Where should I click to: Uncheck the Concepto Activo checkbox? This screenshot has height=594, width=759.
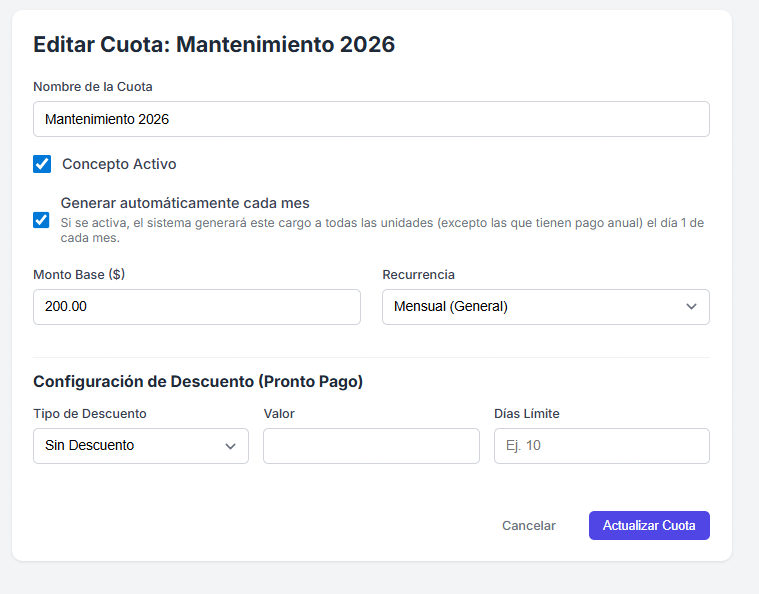pyautogui.click(x=42, y=164)
